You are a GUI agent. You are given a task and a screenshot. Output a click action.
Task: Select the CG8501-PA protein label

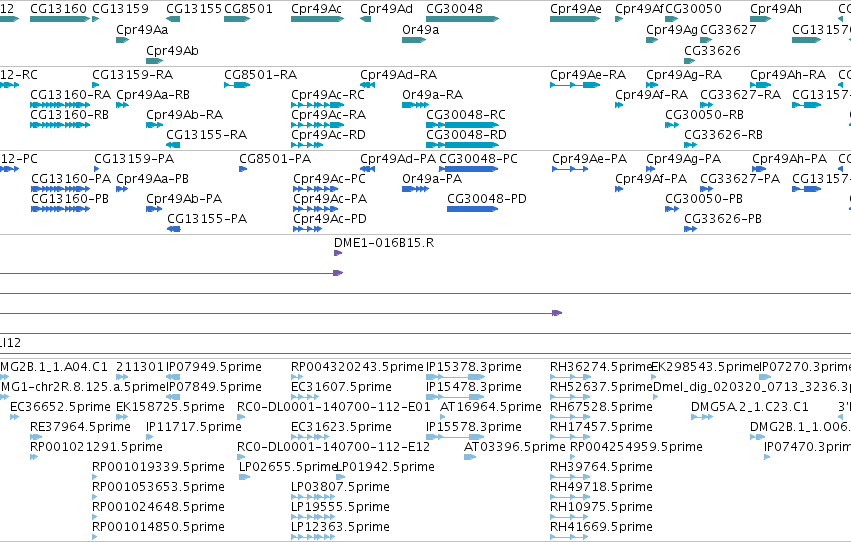[275, 159]
